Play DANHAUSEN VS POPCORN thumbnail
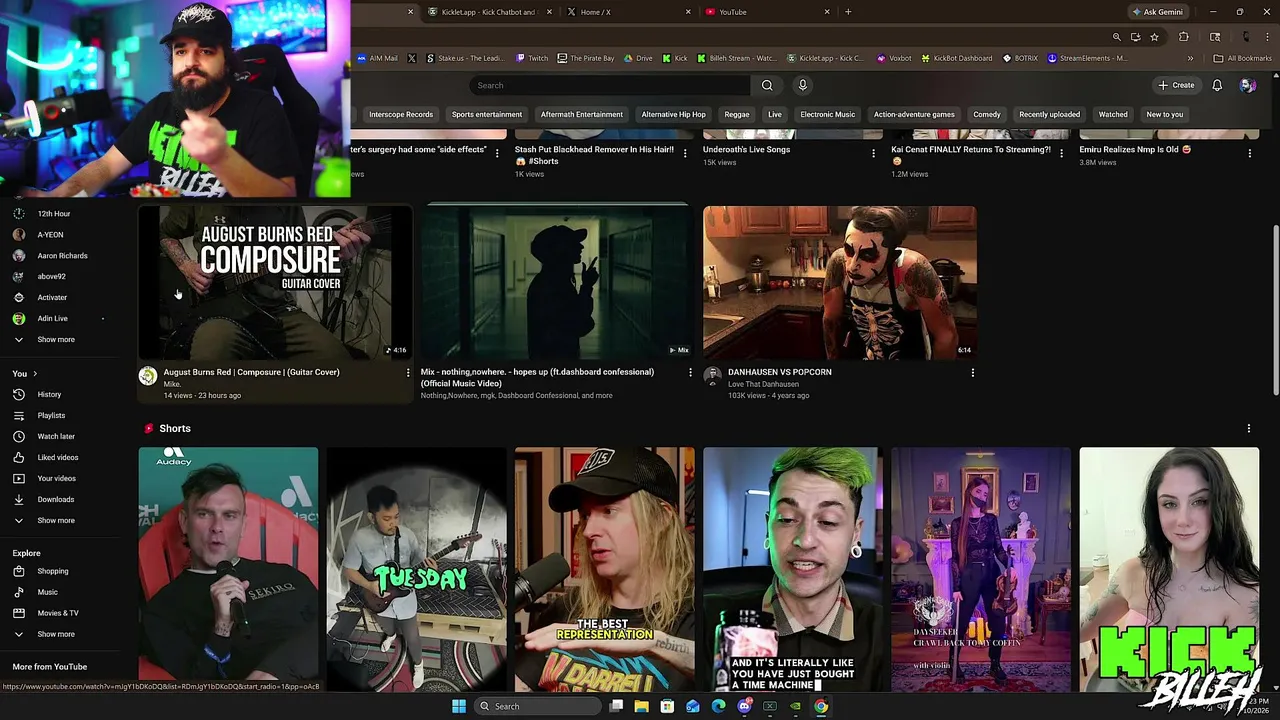The image size is (1280, 720). point(840,283)
